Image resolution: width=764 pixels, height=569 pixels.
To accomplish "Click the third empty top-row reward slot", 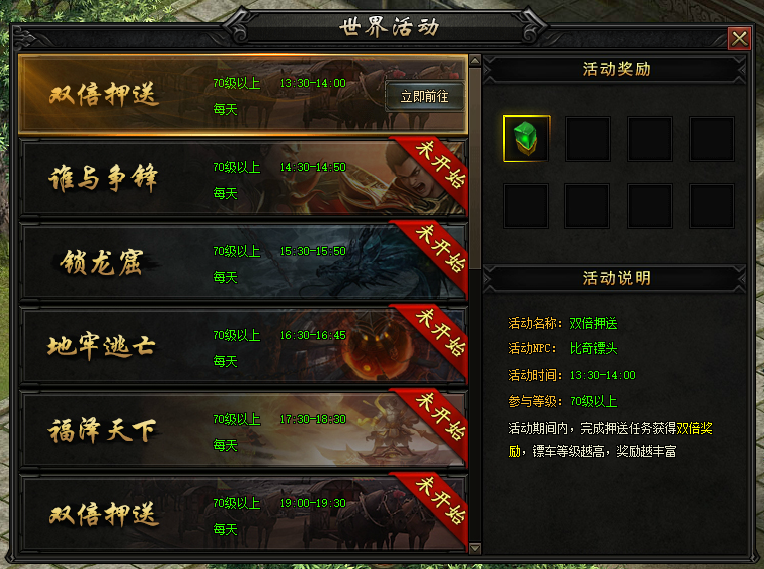I will click(650, 139).
